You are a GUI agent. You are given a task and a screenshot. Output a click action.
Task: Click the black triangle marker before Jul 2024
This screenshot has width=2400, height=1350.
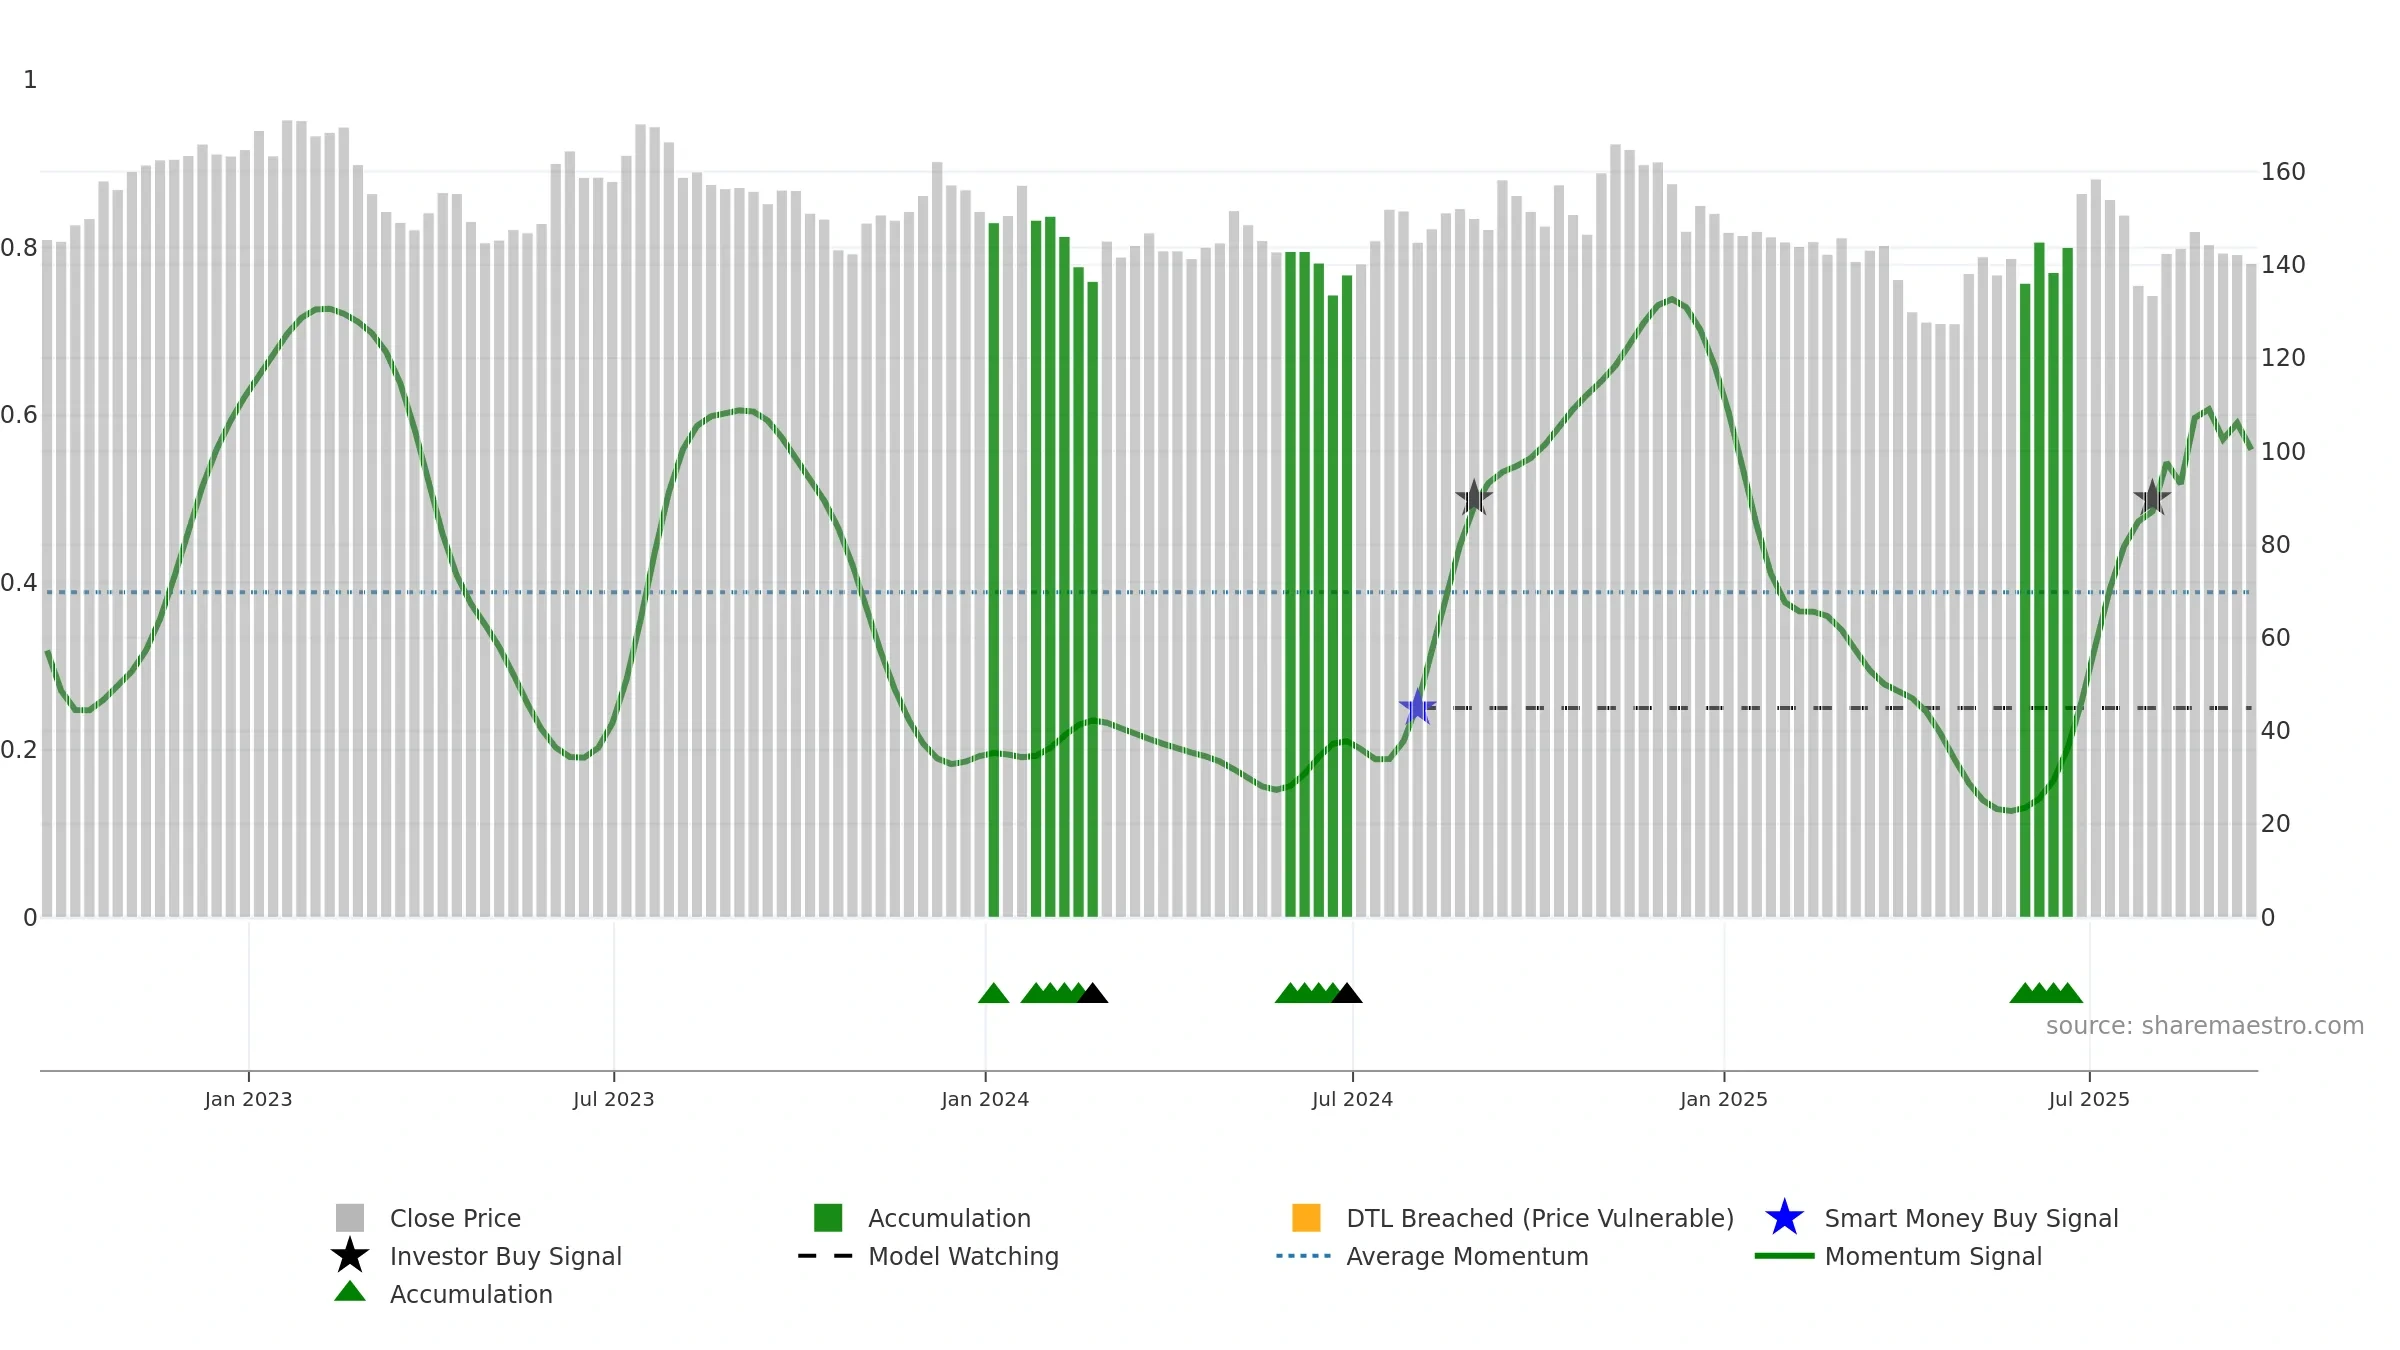[x=1346, y=993]
